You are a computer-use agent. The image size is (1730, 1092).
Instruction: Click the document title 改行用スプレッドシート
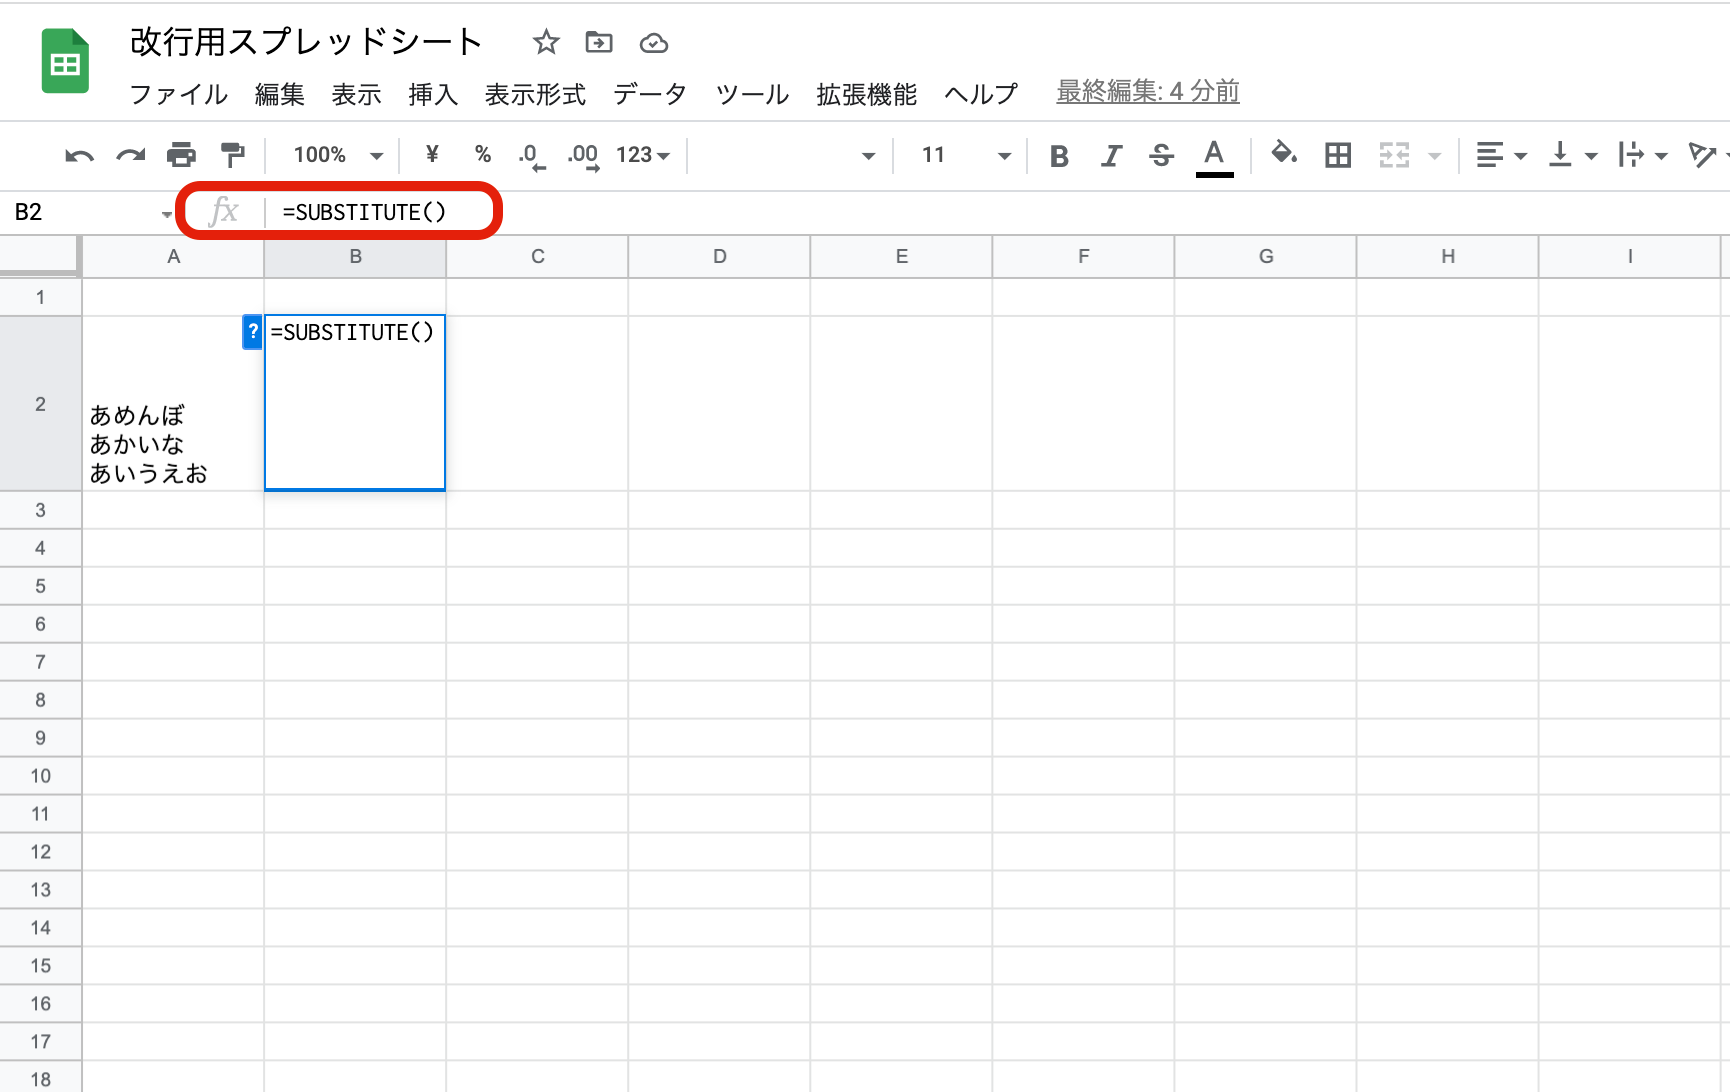pyautogui.click(x=307, y=42)
